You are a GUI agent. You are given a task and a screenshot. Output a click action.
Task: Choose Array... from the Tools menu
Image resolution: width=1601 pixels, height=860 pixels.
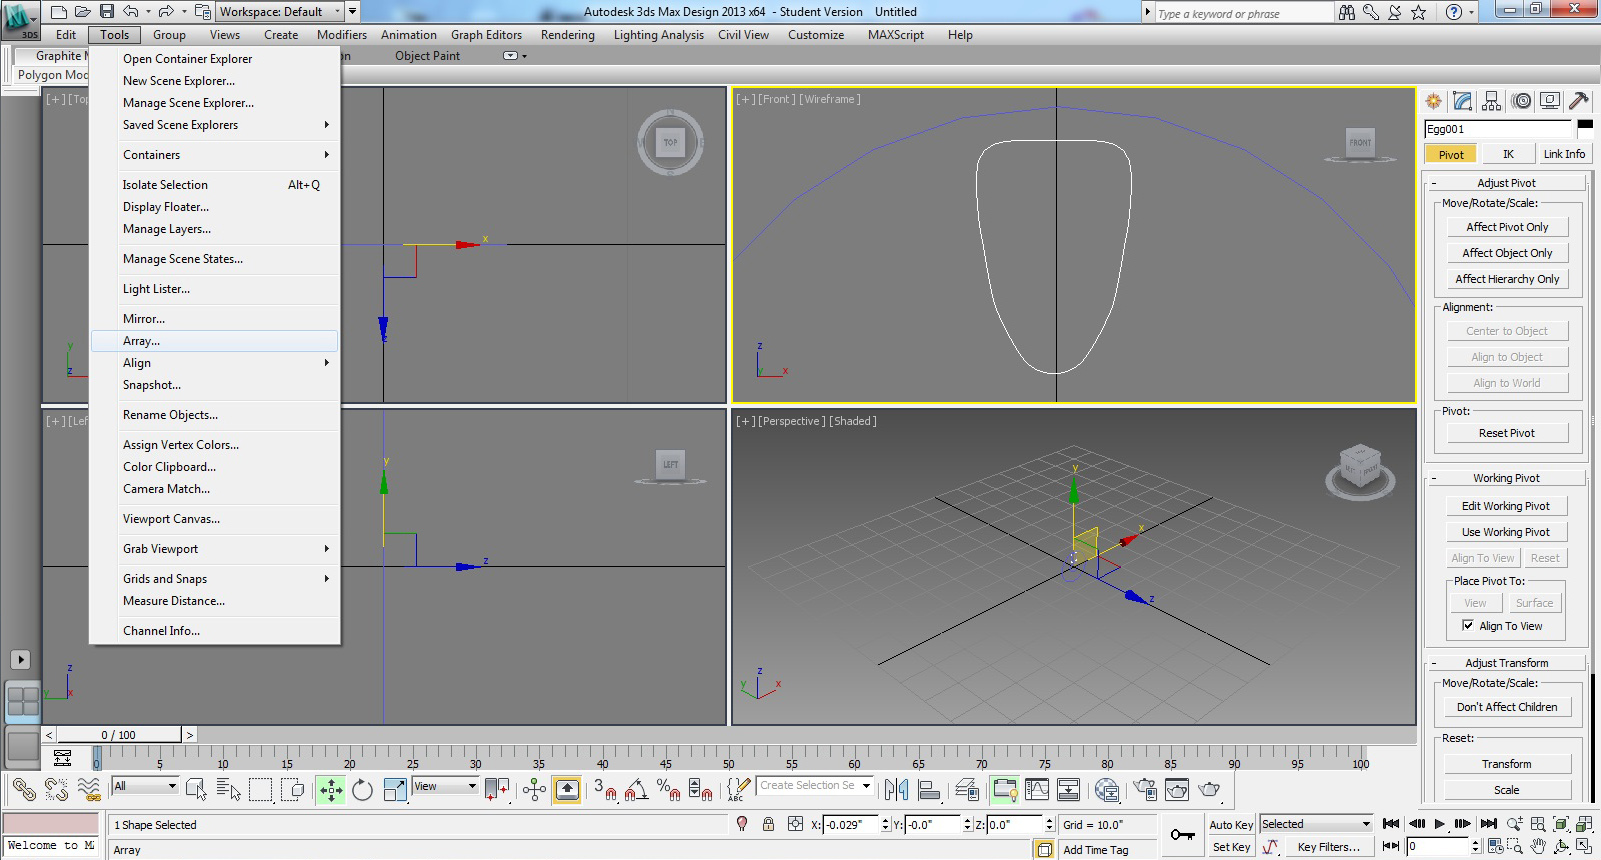pyautogui.click(x=215, y=341)
